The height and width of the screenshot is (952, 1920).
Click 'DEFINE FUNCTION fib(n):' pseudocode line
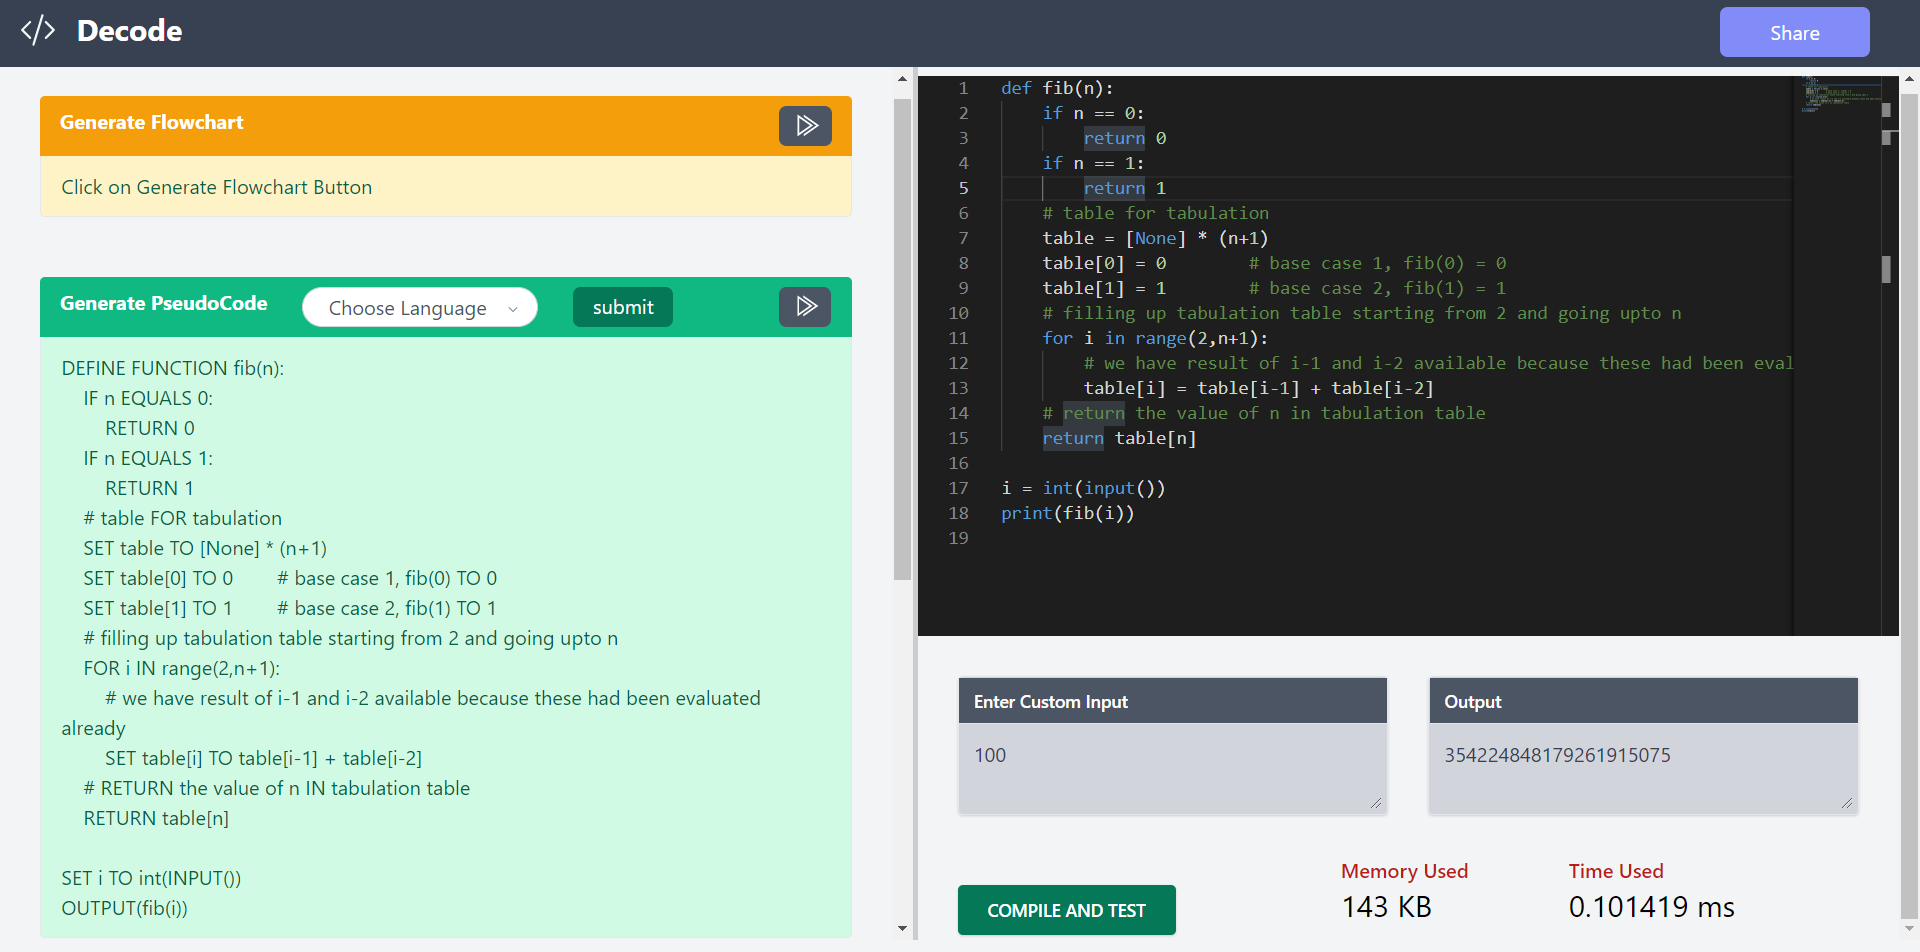172,368
